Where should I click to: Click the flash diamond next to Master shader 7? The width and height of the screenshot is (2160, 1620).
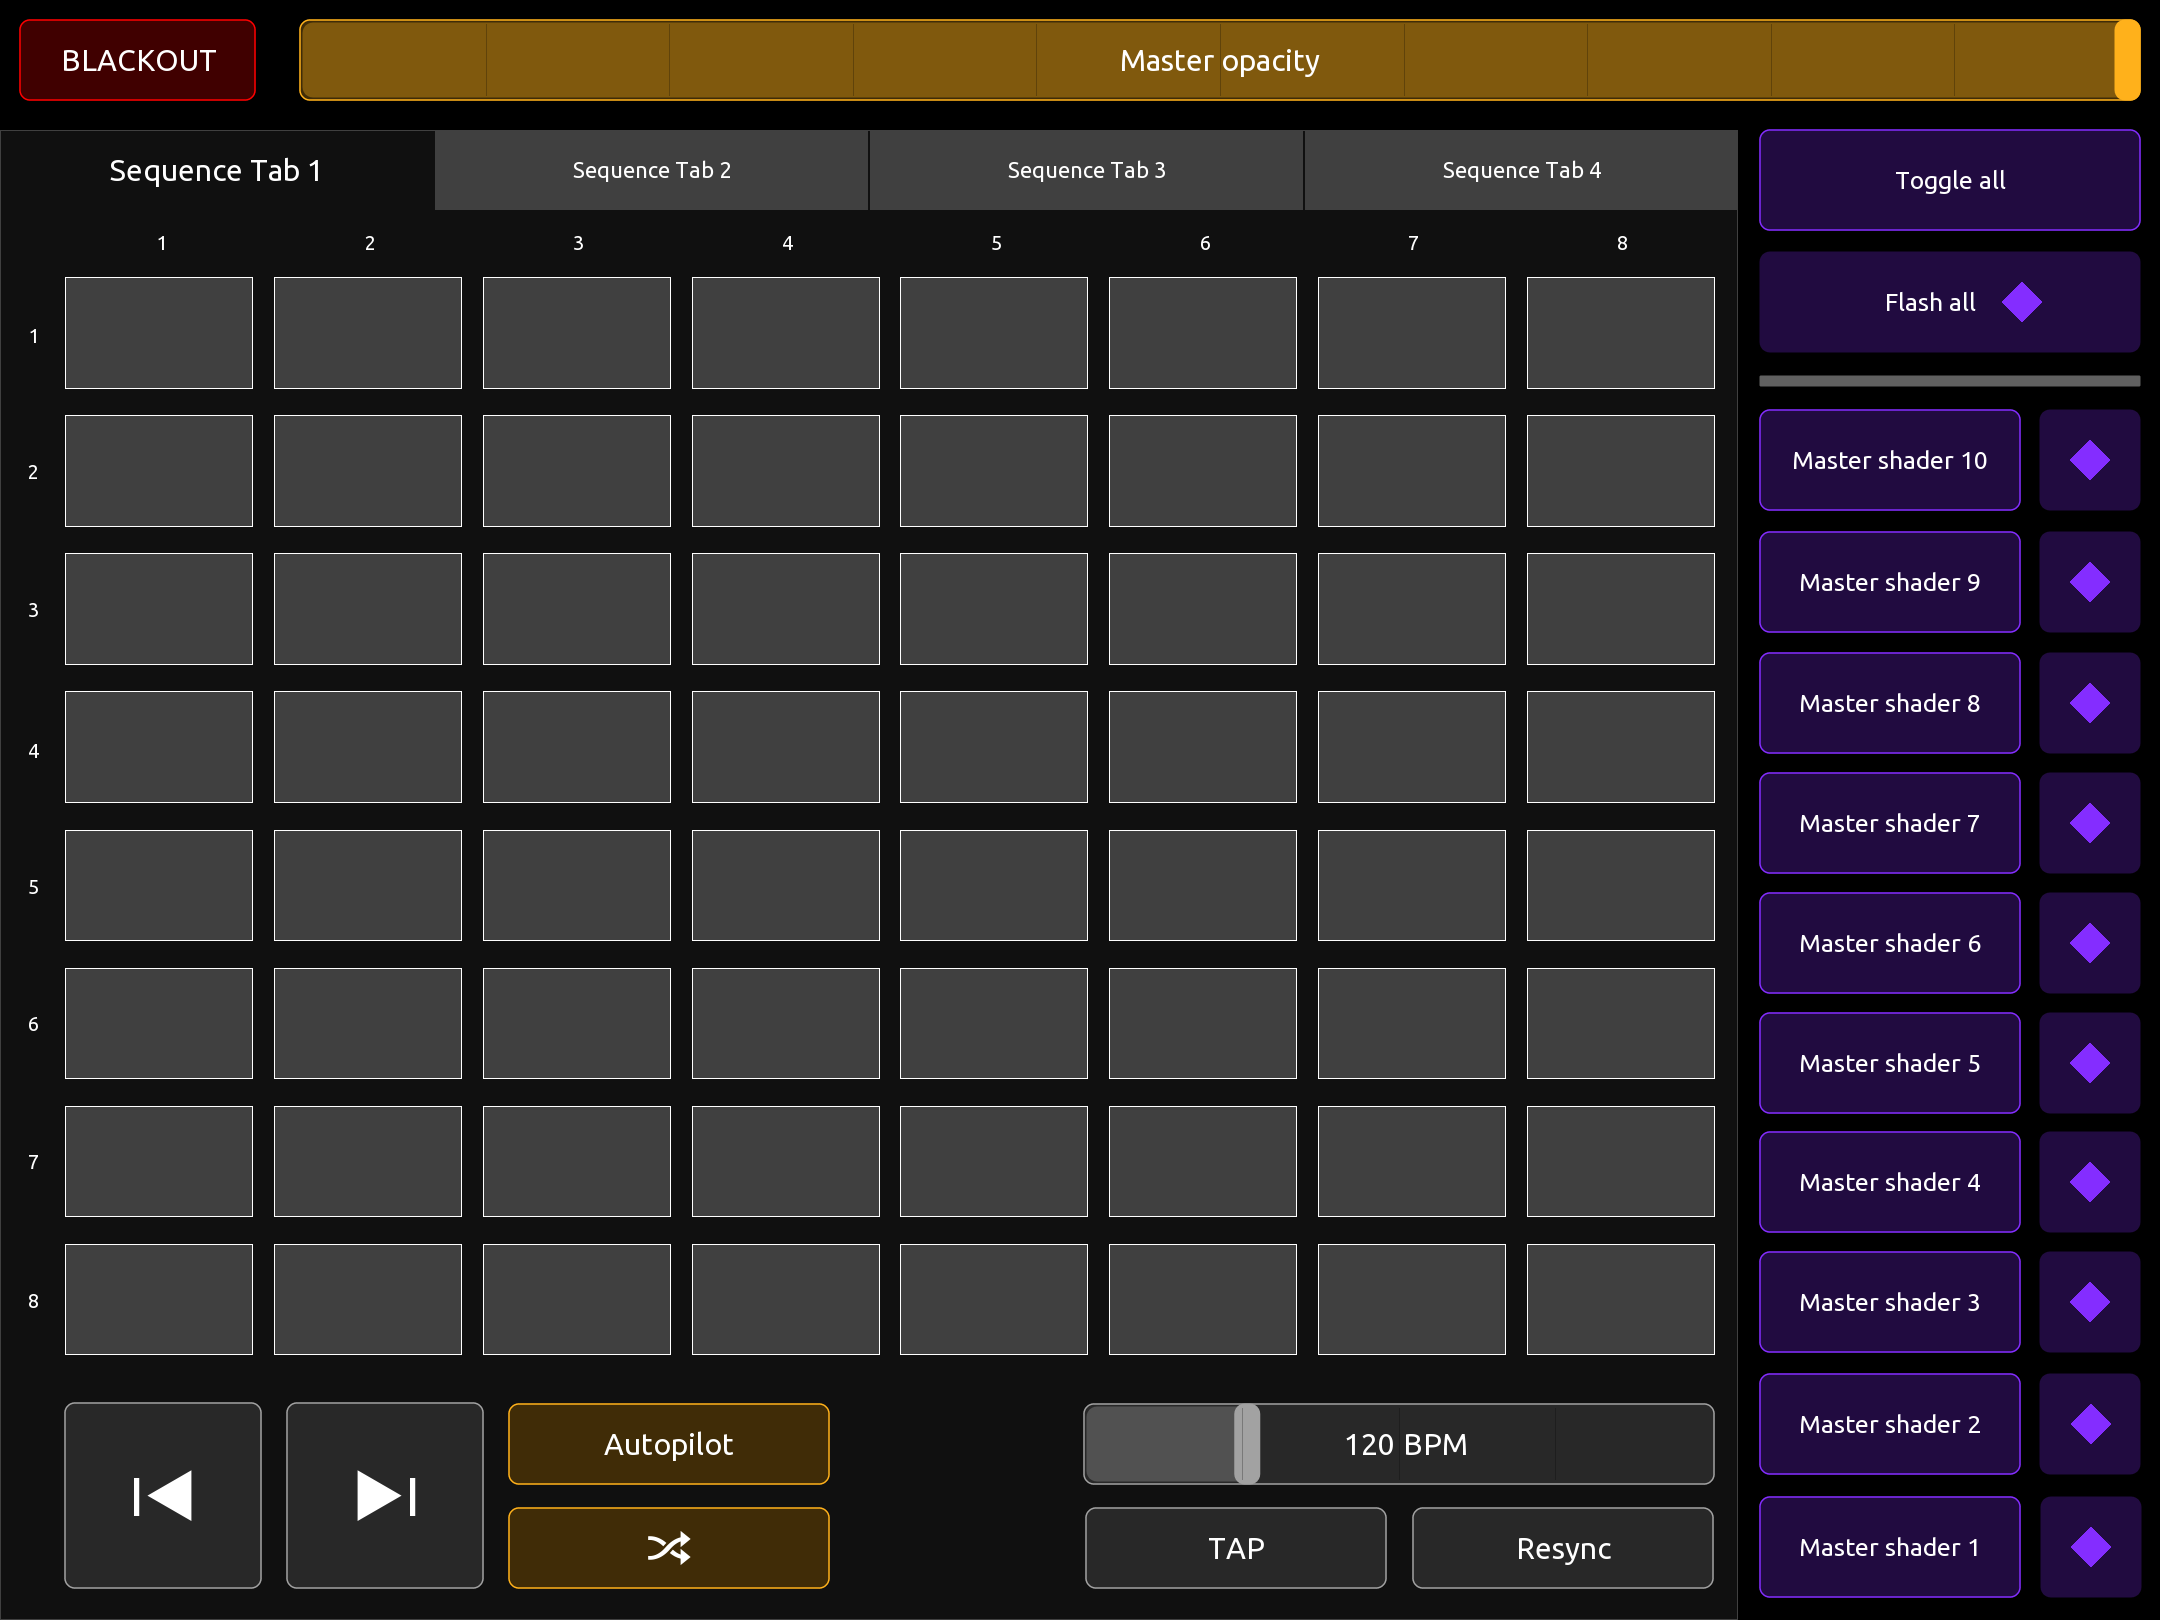point(2089,823)
